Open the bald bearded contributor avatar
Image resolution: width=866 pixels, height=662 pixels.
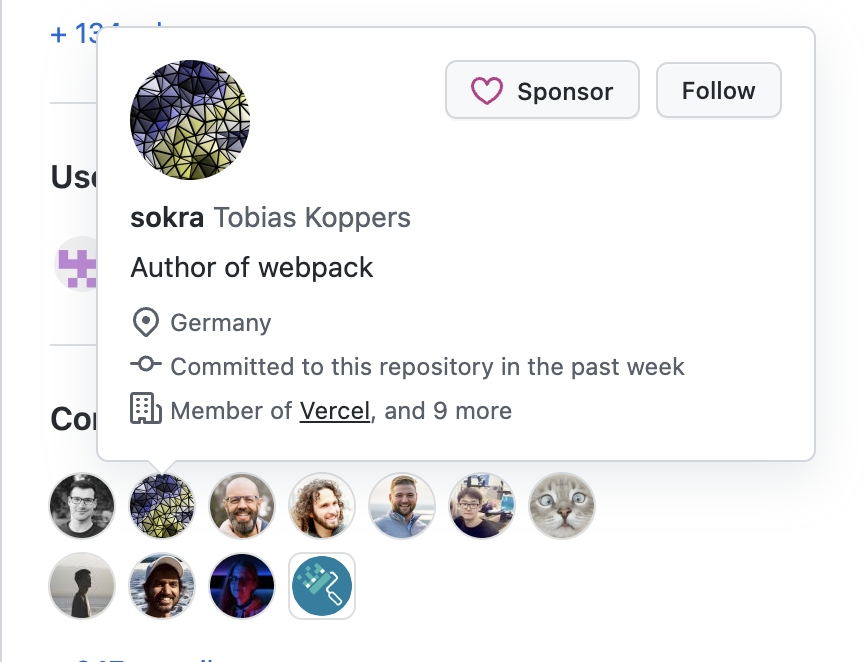tap(242, 506)
